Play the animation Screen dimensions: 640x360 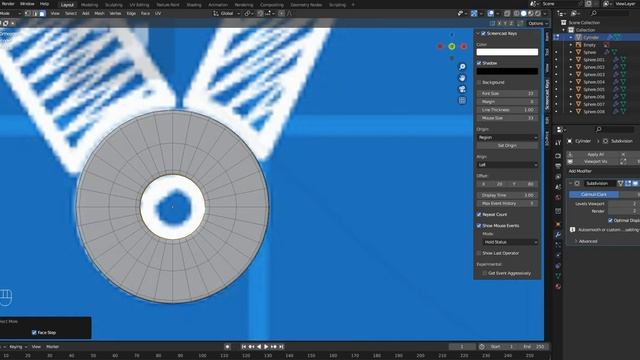[266, 347]
